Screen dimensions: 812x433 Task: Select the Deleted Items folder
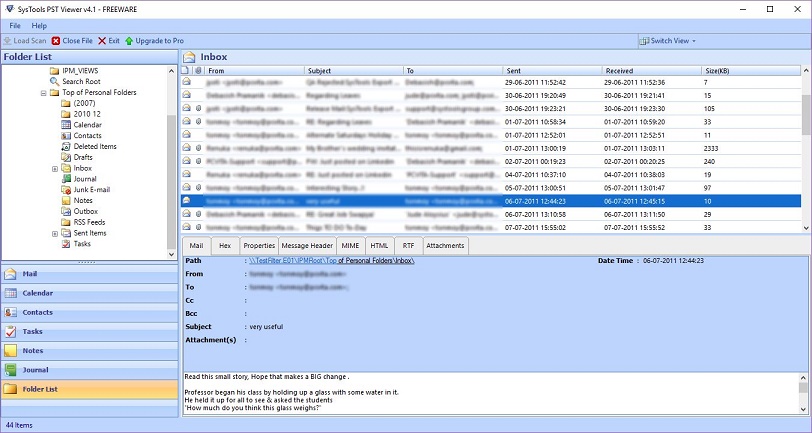tap(89, 147)
